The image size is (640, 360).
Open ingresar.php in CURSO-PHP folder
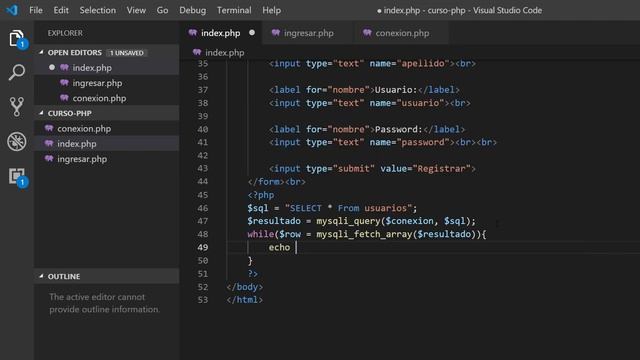pyautogui.click(x=107, y=159)
